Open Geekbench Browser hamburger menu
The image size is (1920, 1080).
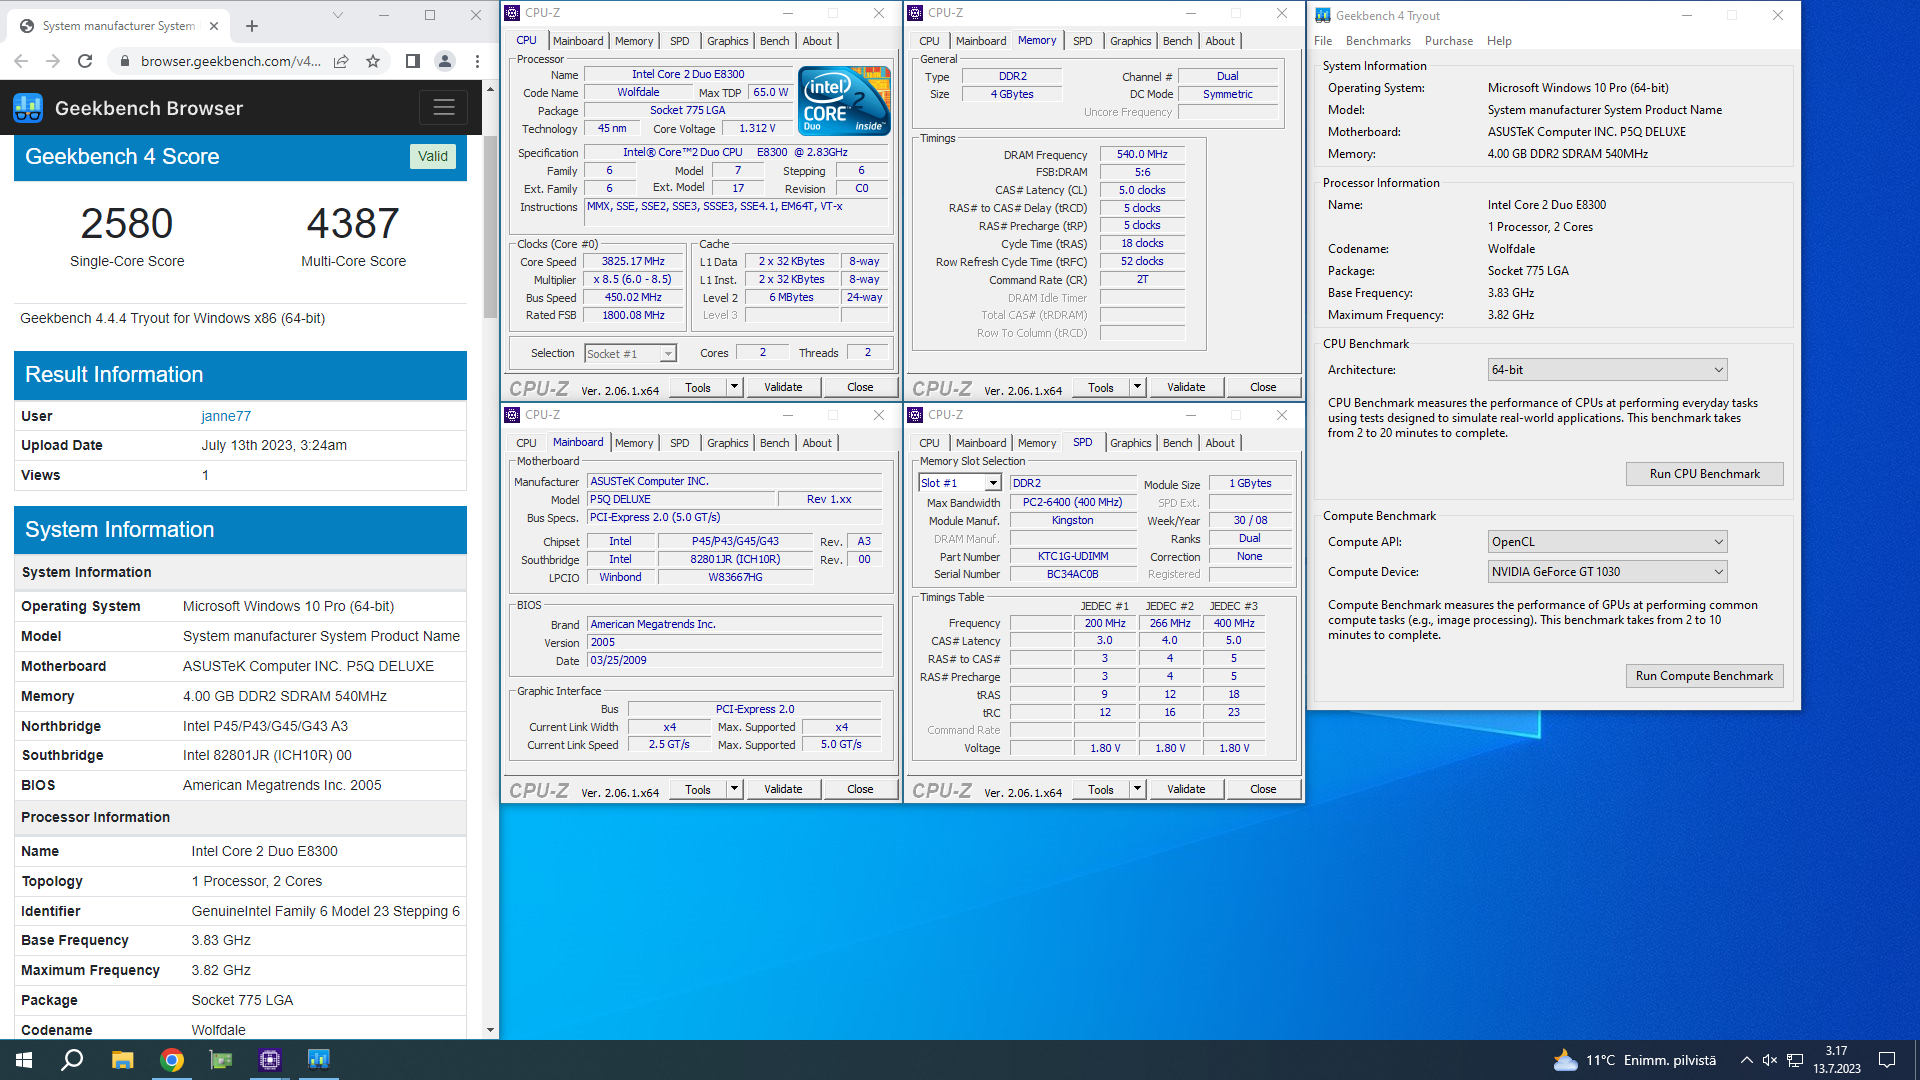pyautogui.click(x=444, y=107)
